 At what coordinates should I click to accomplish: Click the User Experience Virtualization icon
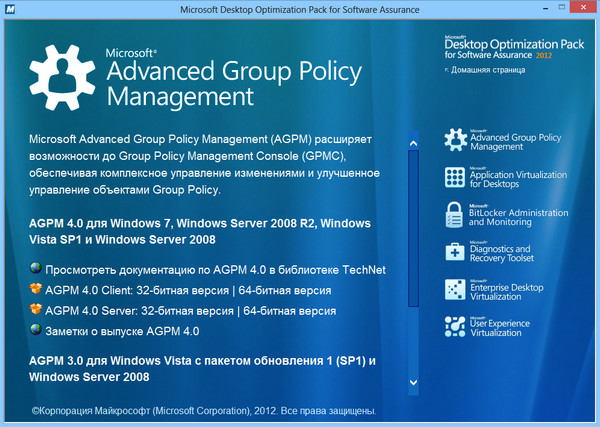[455, 327]
